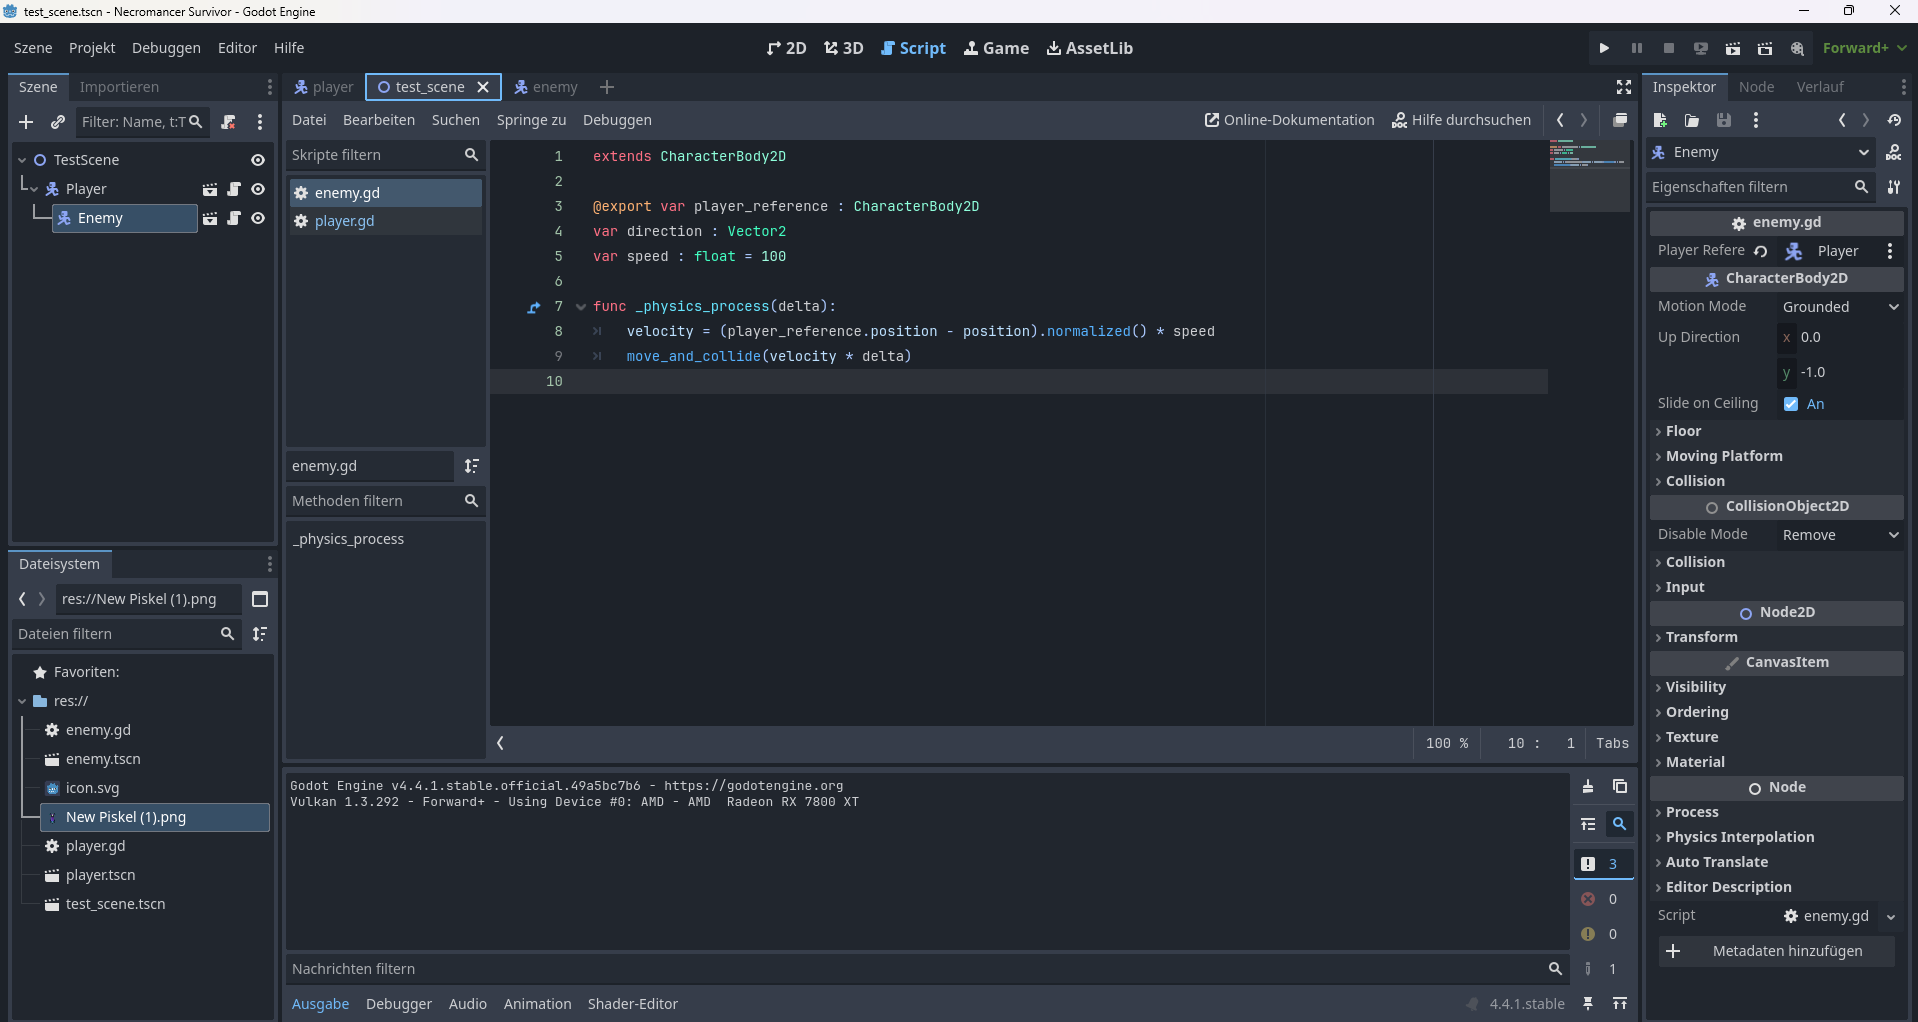Toggle the output search bar
This screenshot has height=1022, width=1918.
click(1620, 824)
